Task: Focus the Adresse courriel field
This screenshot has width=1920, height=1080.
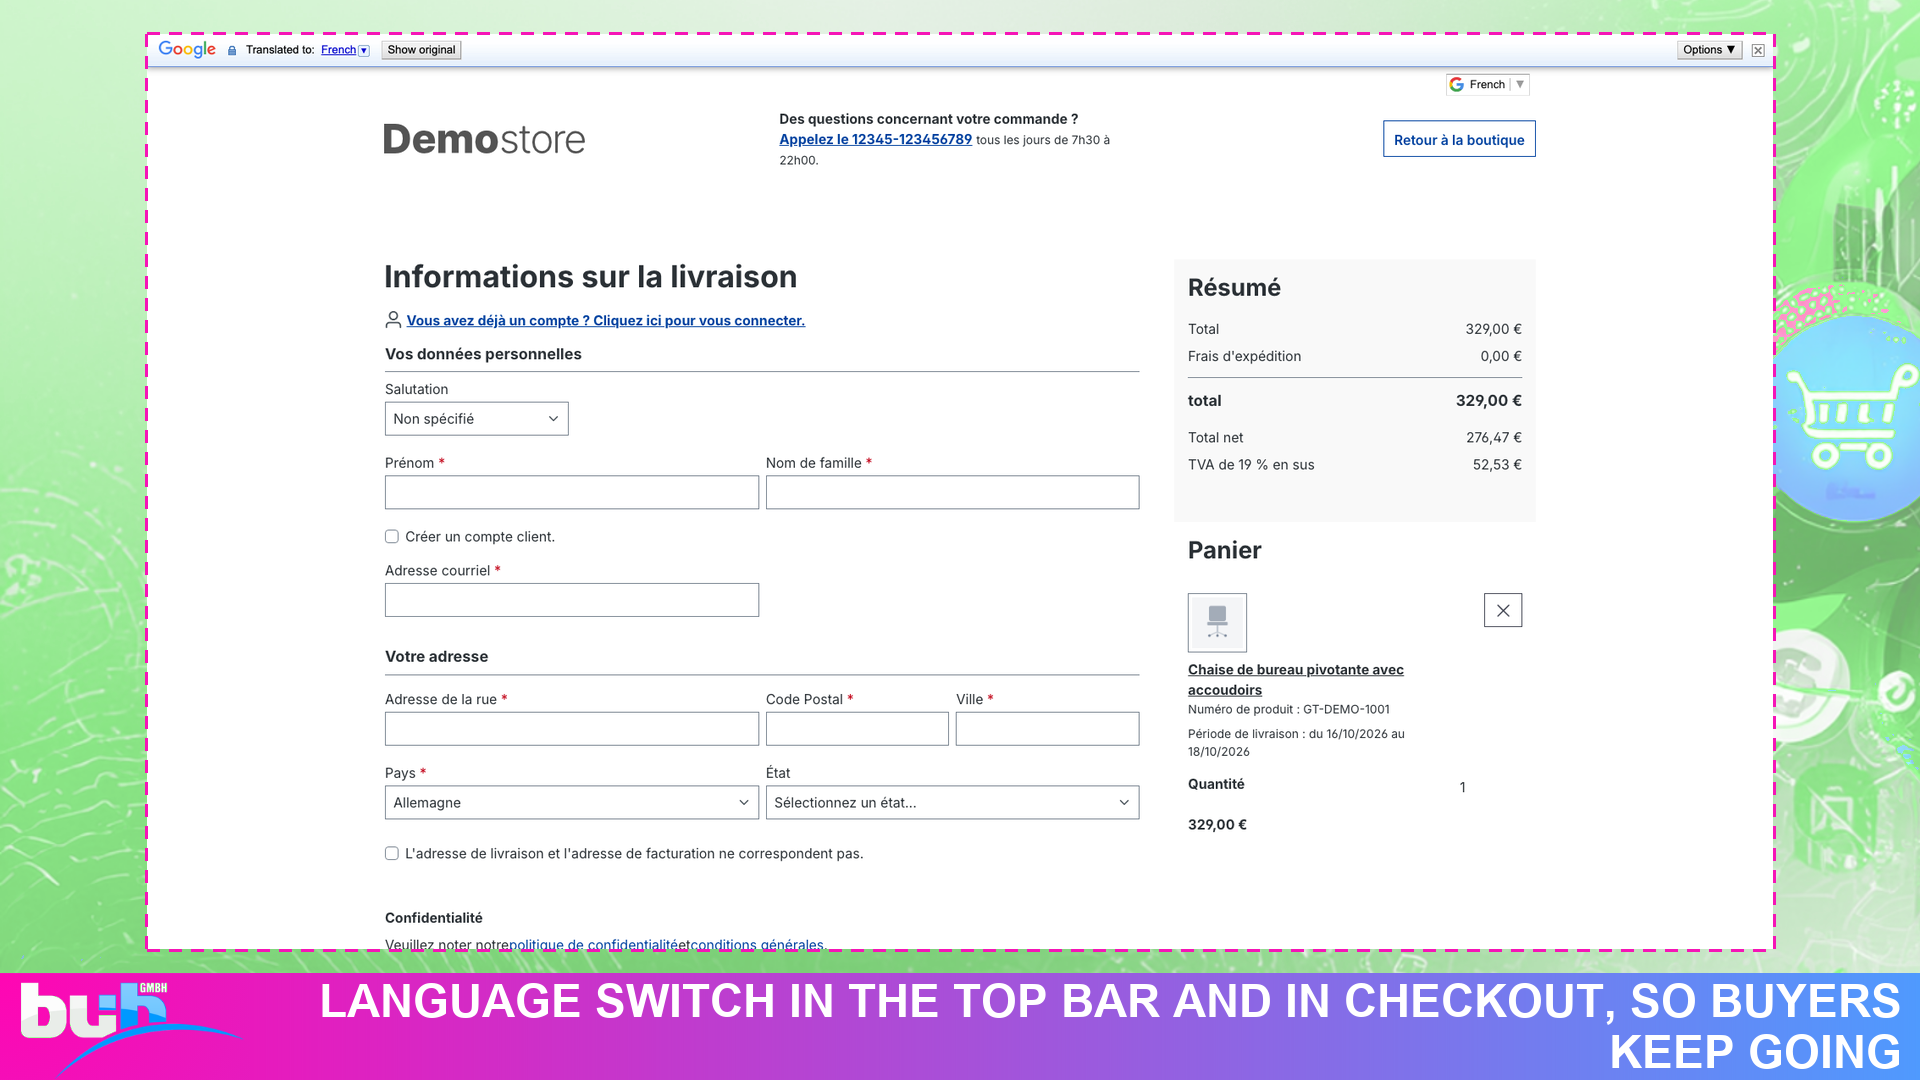Action: click(x=572, y=600)
